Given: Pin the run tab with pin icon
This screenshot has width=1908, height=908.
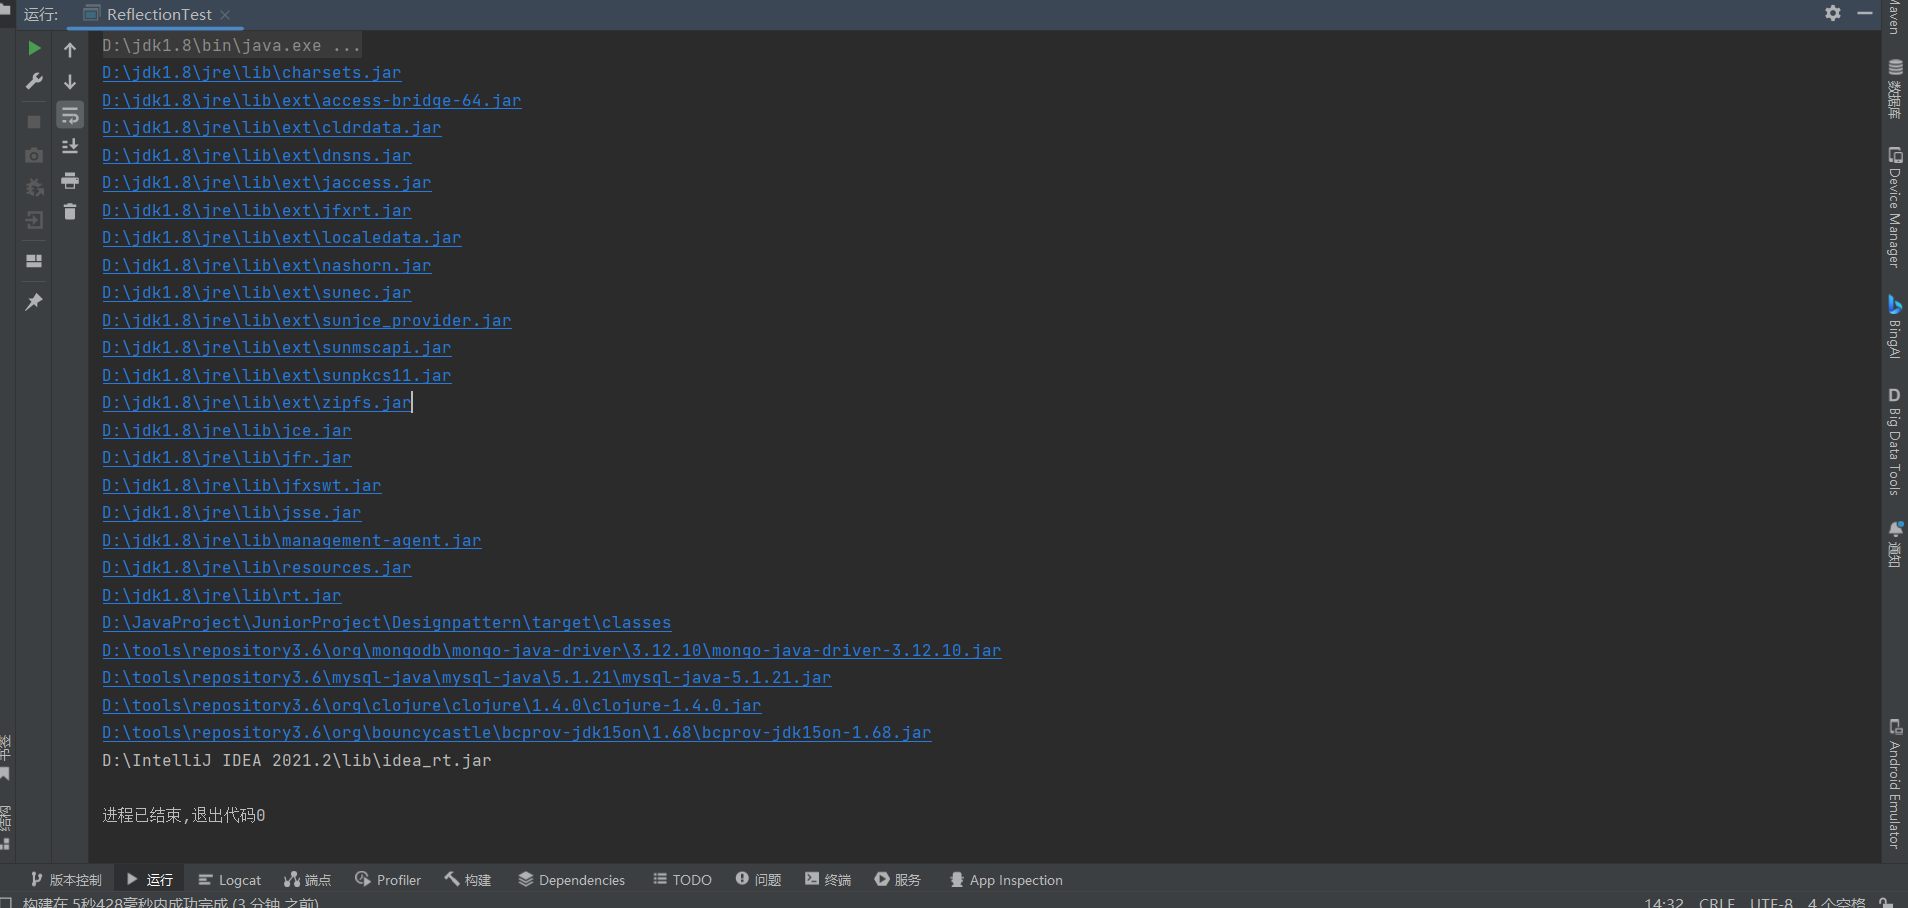Looking at the screenshot, I should (x=34, y=301).
